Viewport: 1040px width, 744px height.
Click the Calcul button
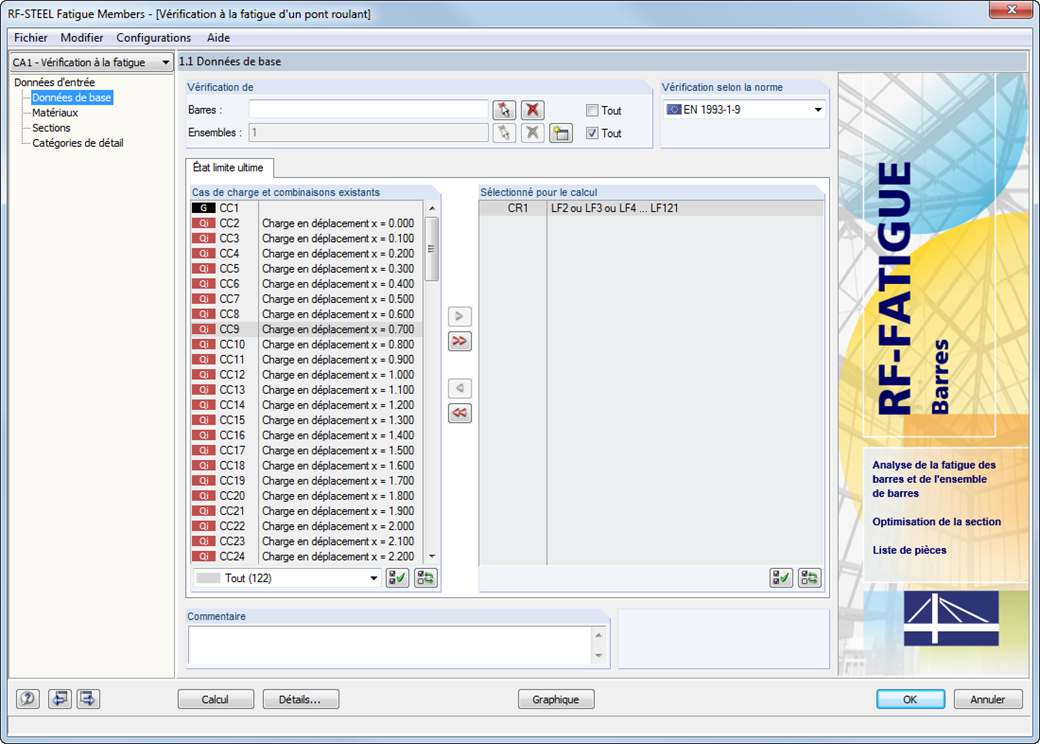(216, 700)
